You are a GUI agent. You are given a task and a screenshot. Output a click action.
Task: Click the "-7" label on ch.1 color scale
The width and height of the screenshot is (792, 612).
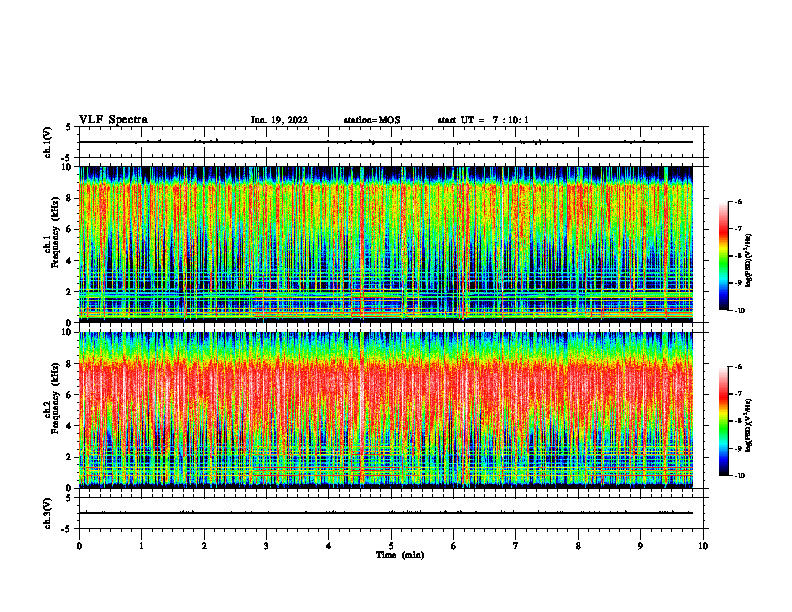(738, 229)
